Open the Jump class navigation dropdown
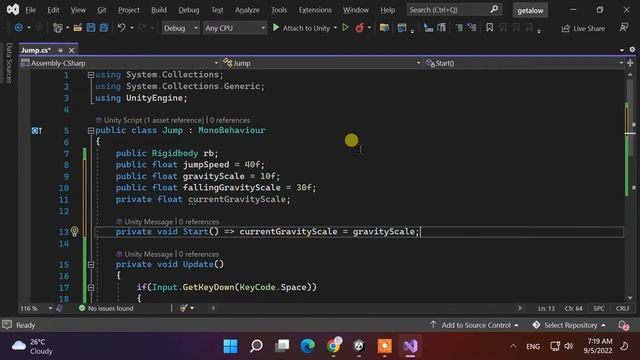Viewport: 640px width, 360px height. tap(322, 63)
